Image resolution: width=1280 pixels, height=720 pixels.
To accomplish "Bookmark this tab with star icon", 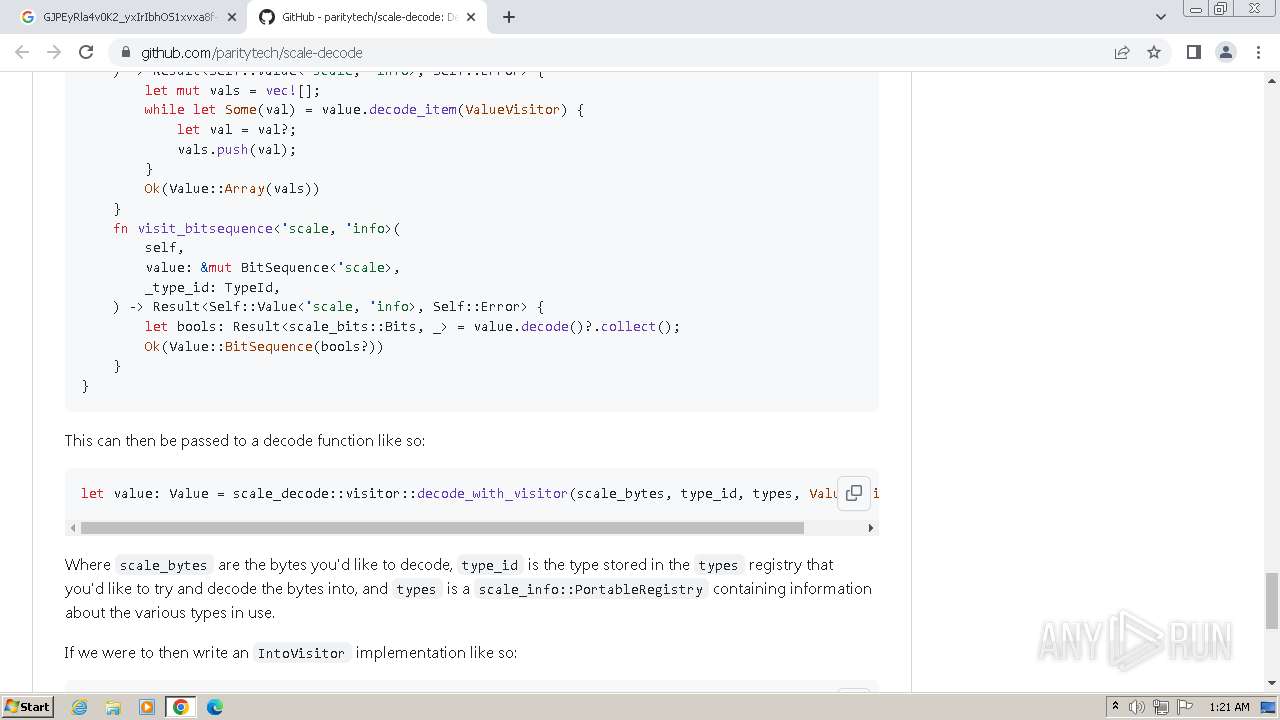I will tap(1154, 52).
